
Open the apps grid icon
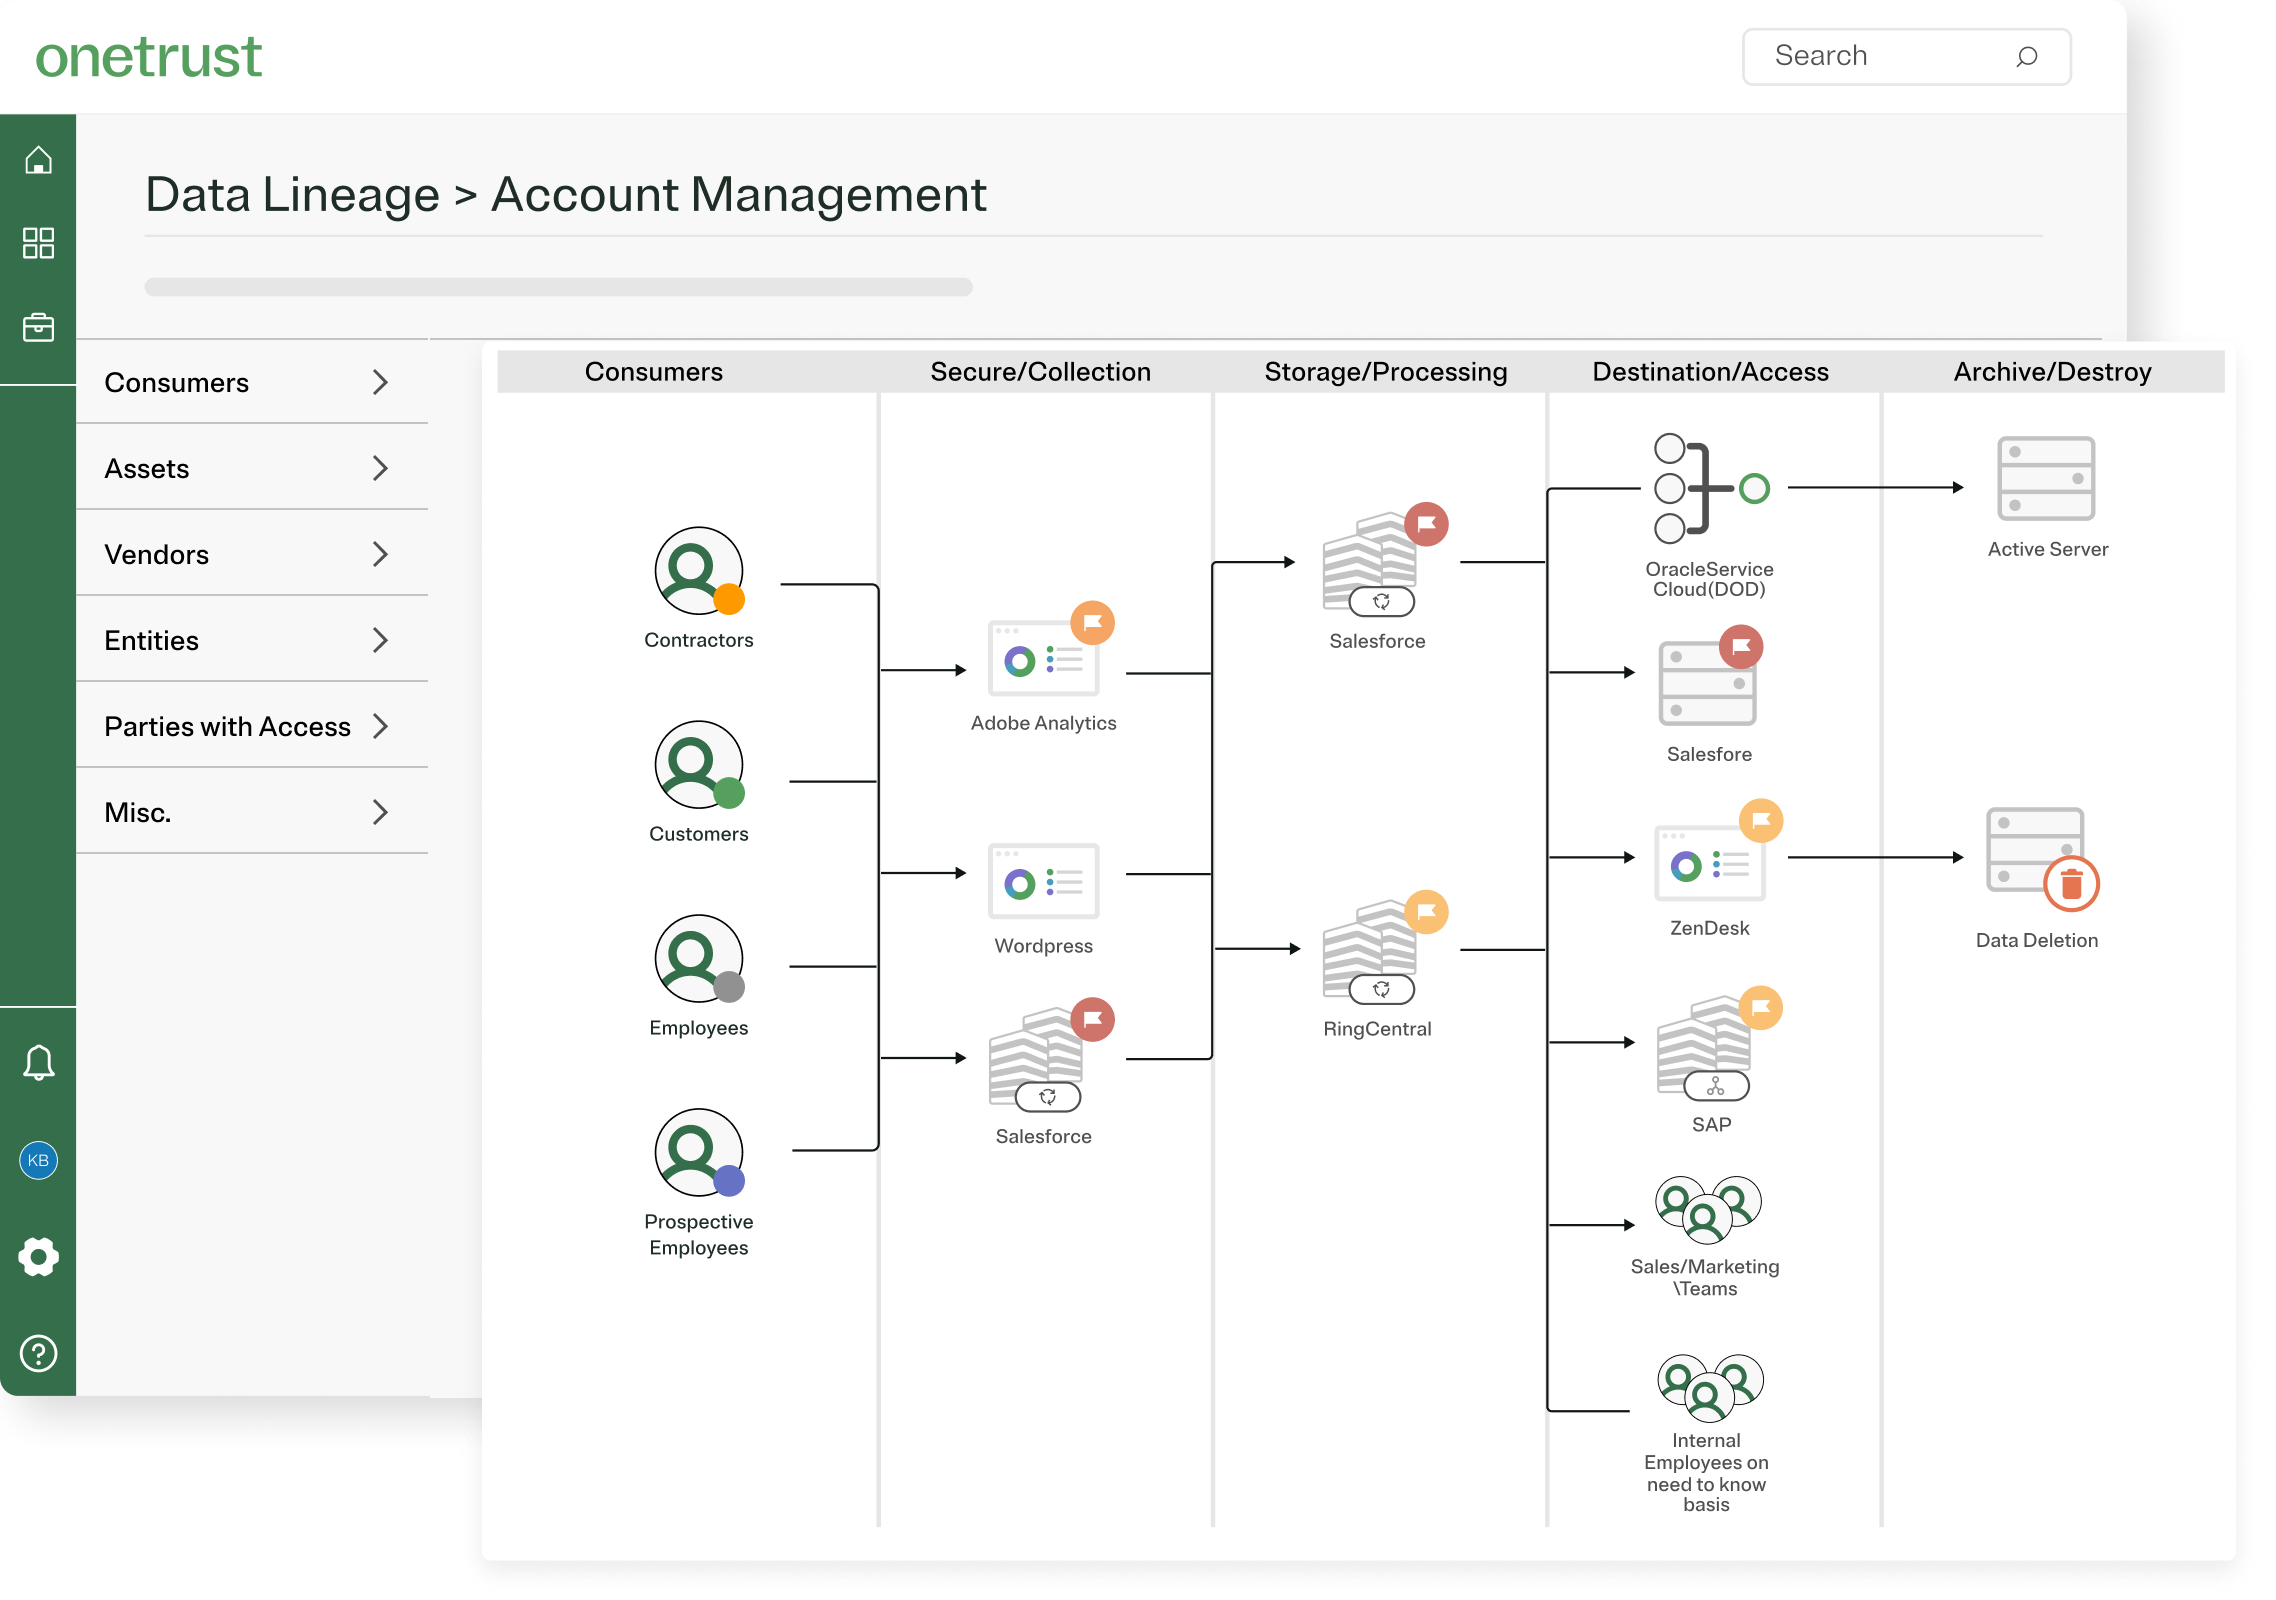38,242
